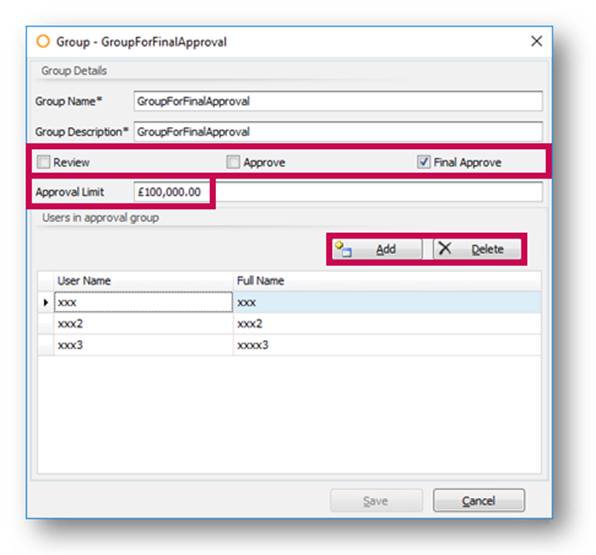Close the GroupForFinalApproval dialog window
The image size is (596, 555).
coord(536,41)
